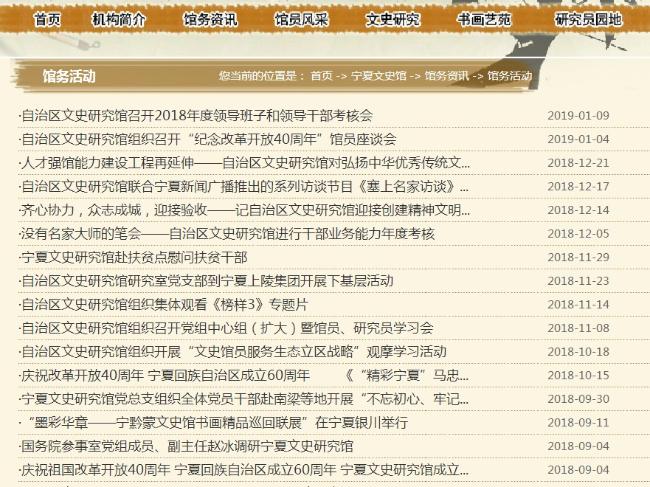The image size is (650, 487).
Task: Open the 馆务资讯 menu item
Action: coord(210,19)
